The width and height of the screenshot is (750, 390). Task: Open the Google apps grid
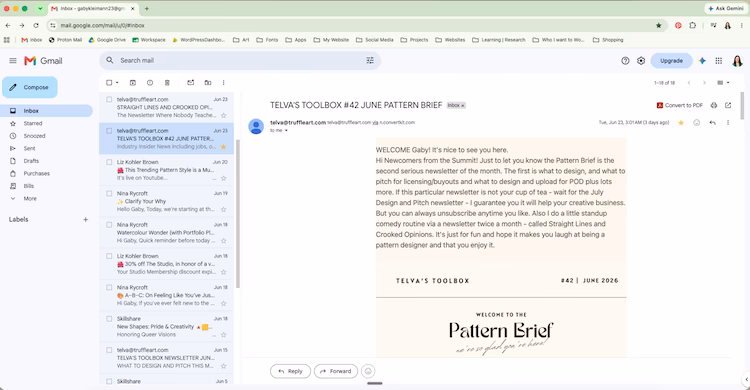(718, 61)
